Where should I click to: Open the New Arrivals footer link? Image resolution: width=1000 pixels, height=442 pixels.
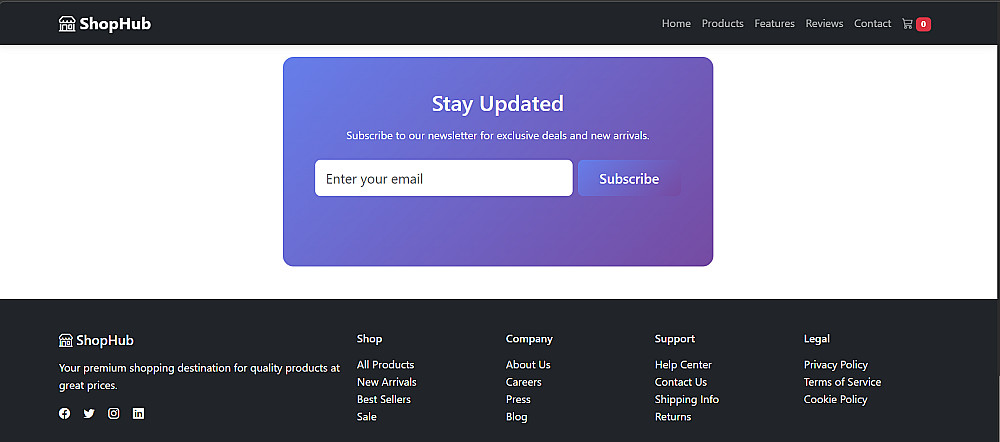tap(386, 382)
